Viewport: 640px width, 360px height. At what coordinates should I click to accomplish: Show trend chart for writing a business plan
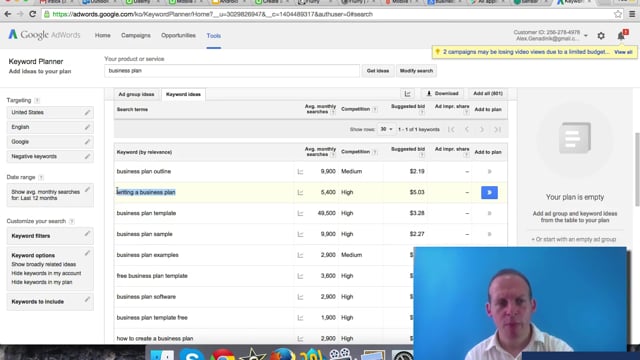tap(300, 193)
